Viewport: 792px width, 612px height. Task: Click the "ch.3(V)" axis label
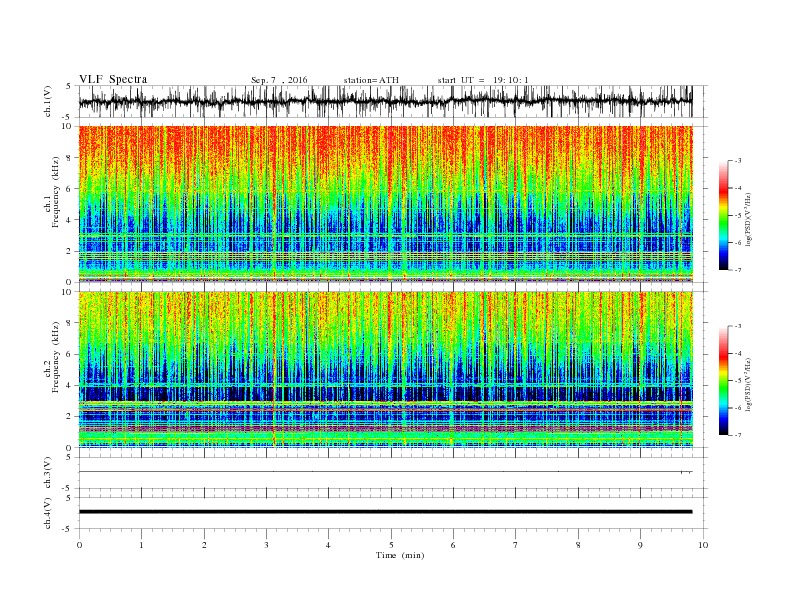(x=48, y=473)
